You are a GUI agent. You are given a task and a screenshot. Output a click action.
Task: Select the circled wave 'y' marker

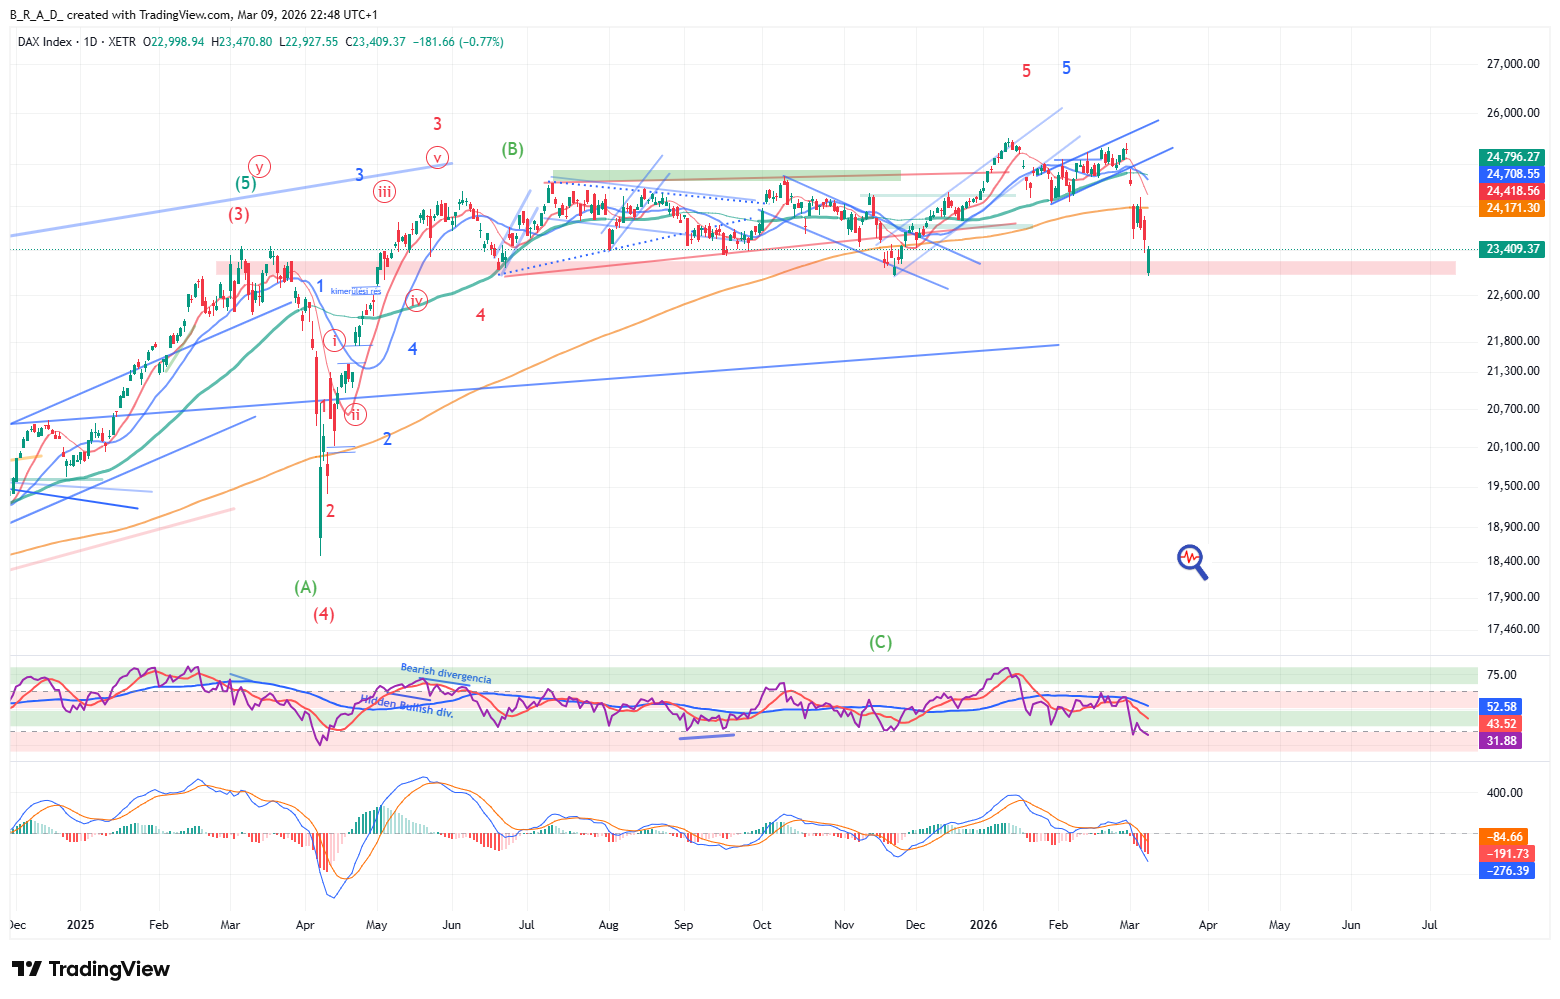coord(259,167)
